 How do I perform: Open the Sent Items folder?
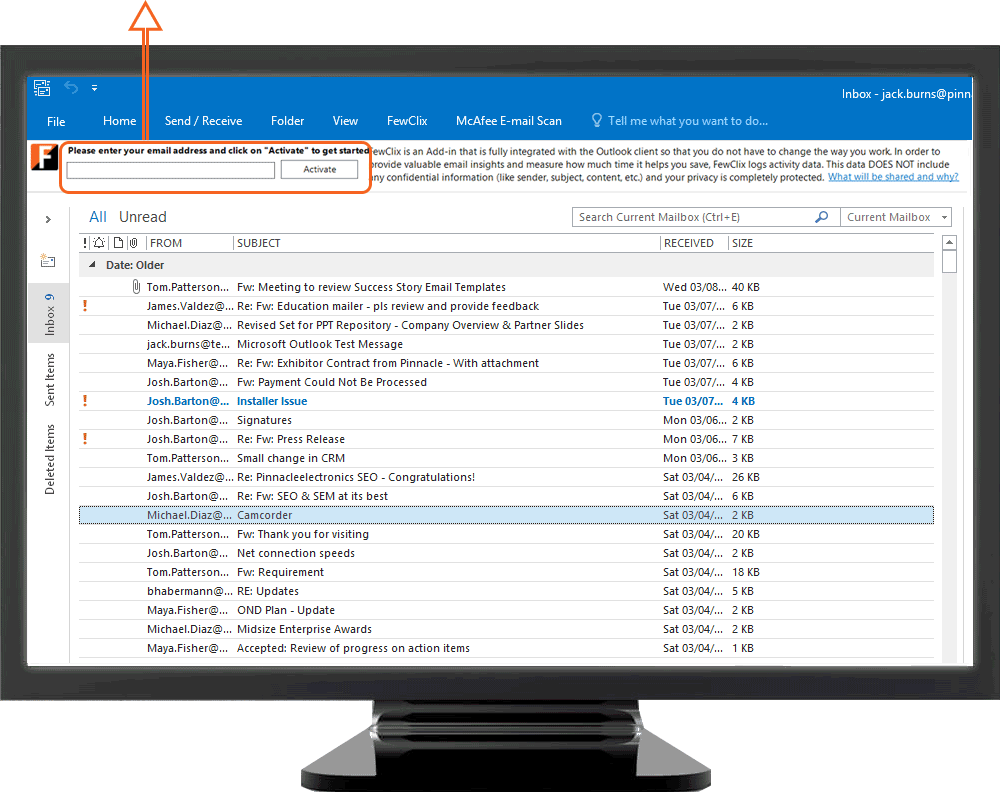tap(49, 380)
